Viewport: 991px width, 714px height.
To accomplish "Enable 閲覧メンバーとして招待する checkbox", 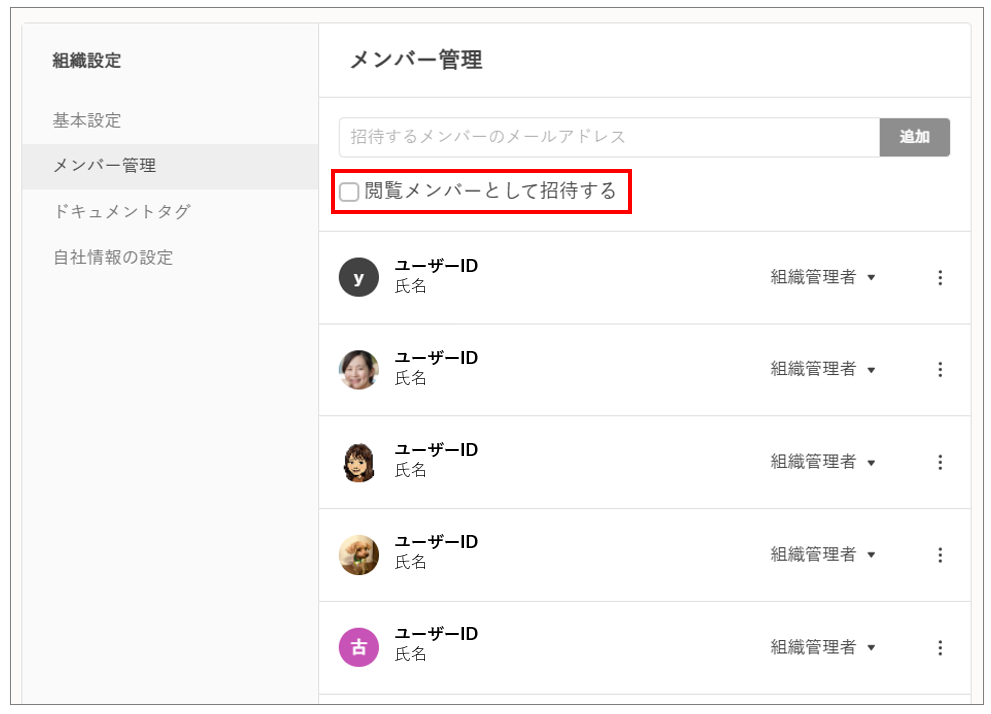I will (349, 192).
